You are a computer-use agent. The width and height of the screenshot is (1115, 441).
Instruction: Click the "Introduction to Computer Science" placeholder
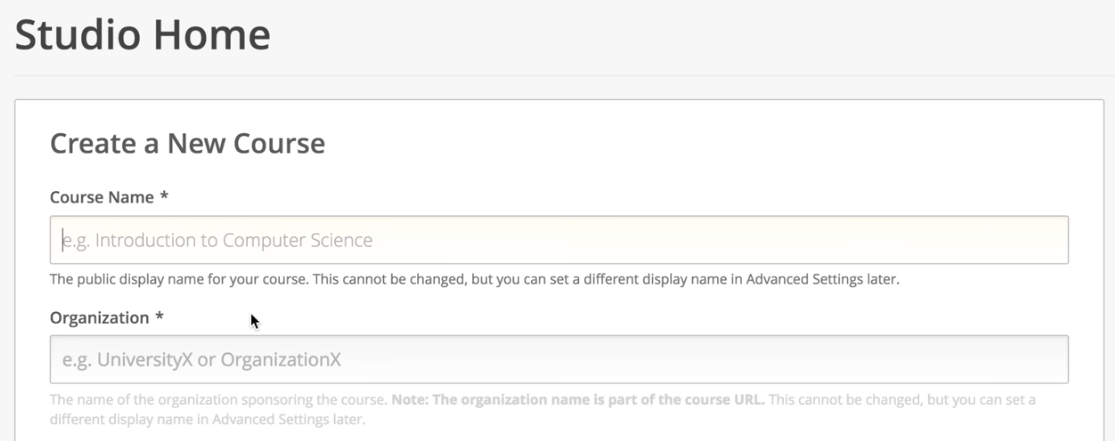coord(217,240)
